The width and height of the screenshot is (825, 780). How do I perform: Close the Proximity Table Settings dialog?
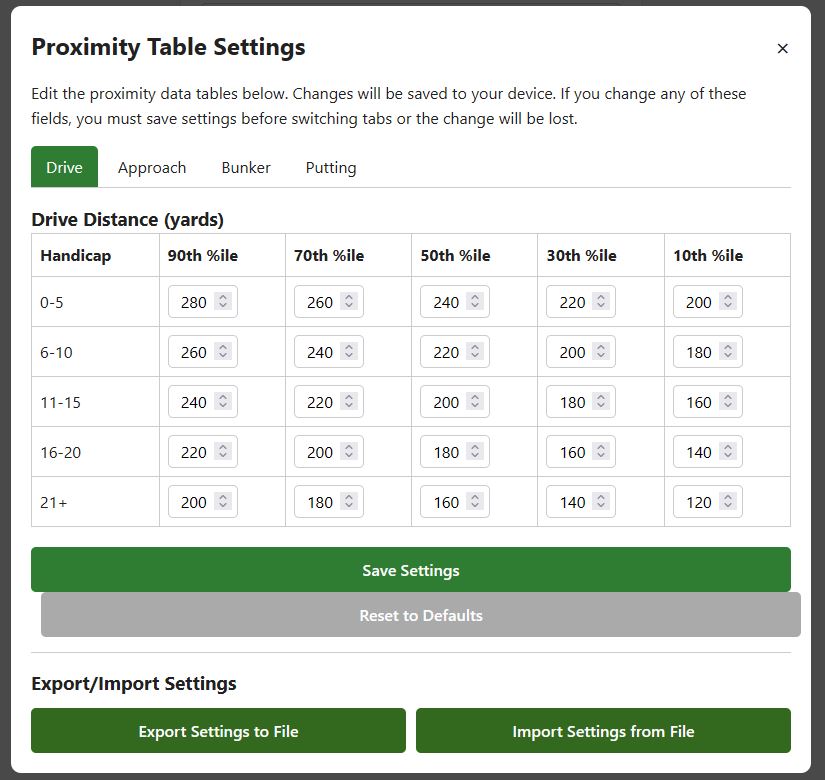coord(782,48)
